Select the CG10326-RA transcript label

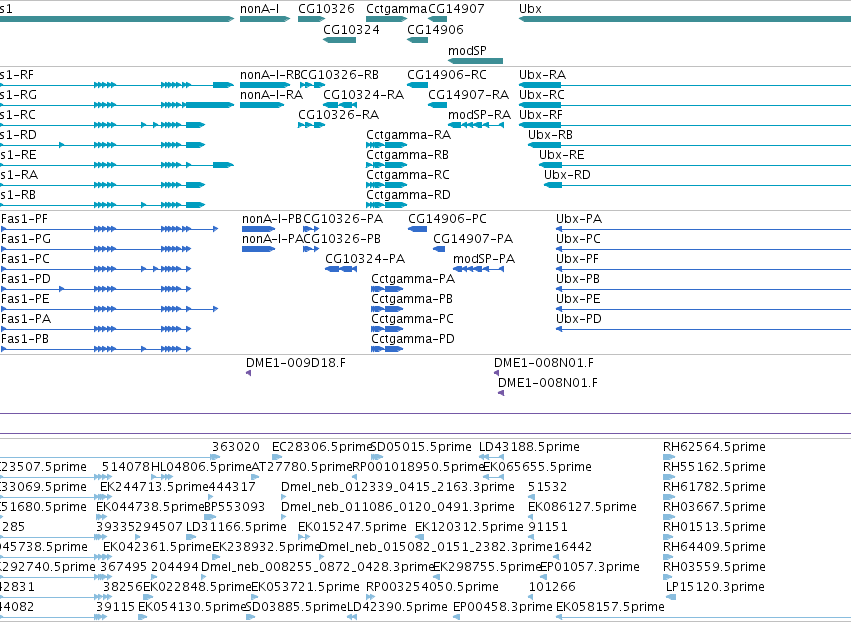(339, 115)
